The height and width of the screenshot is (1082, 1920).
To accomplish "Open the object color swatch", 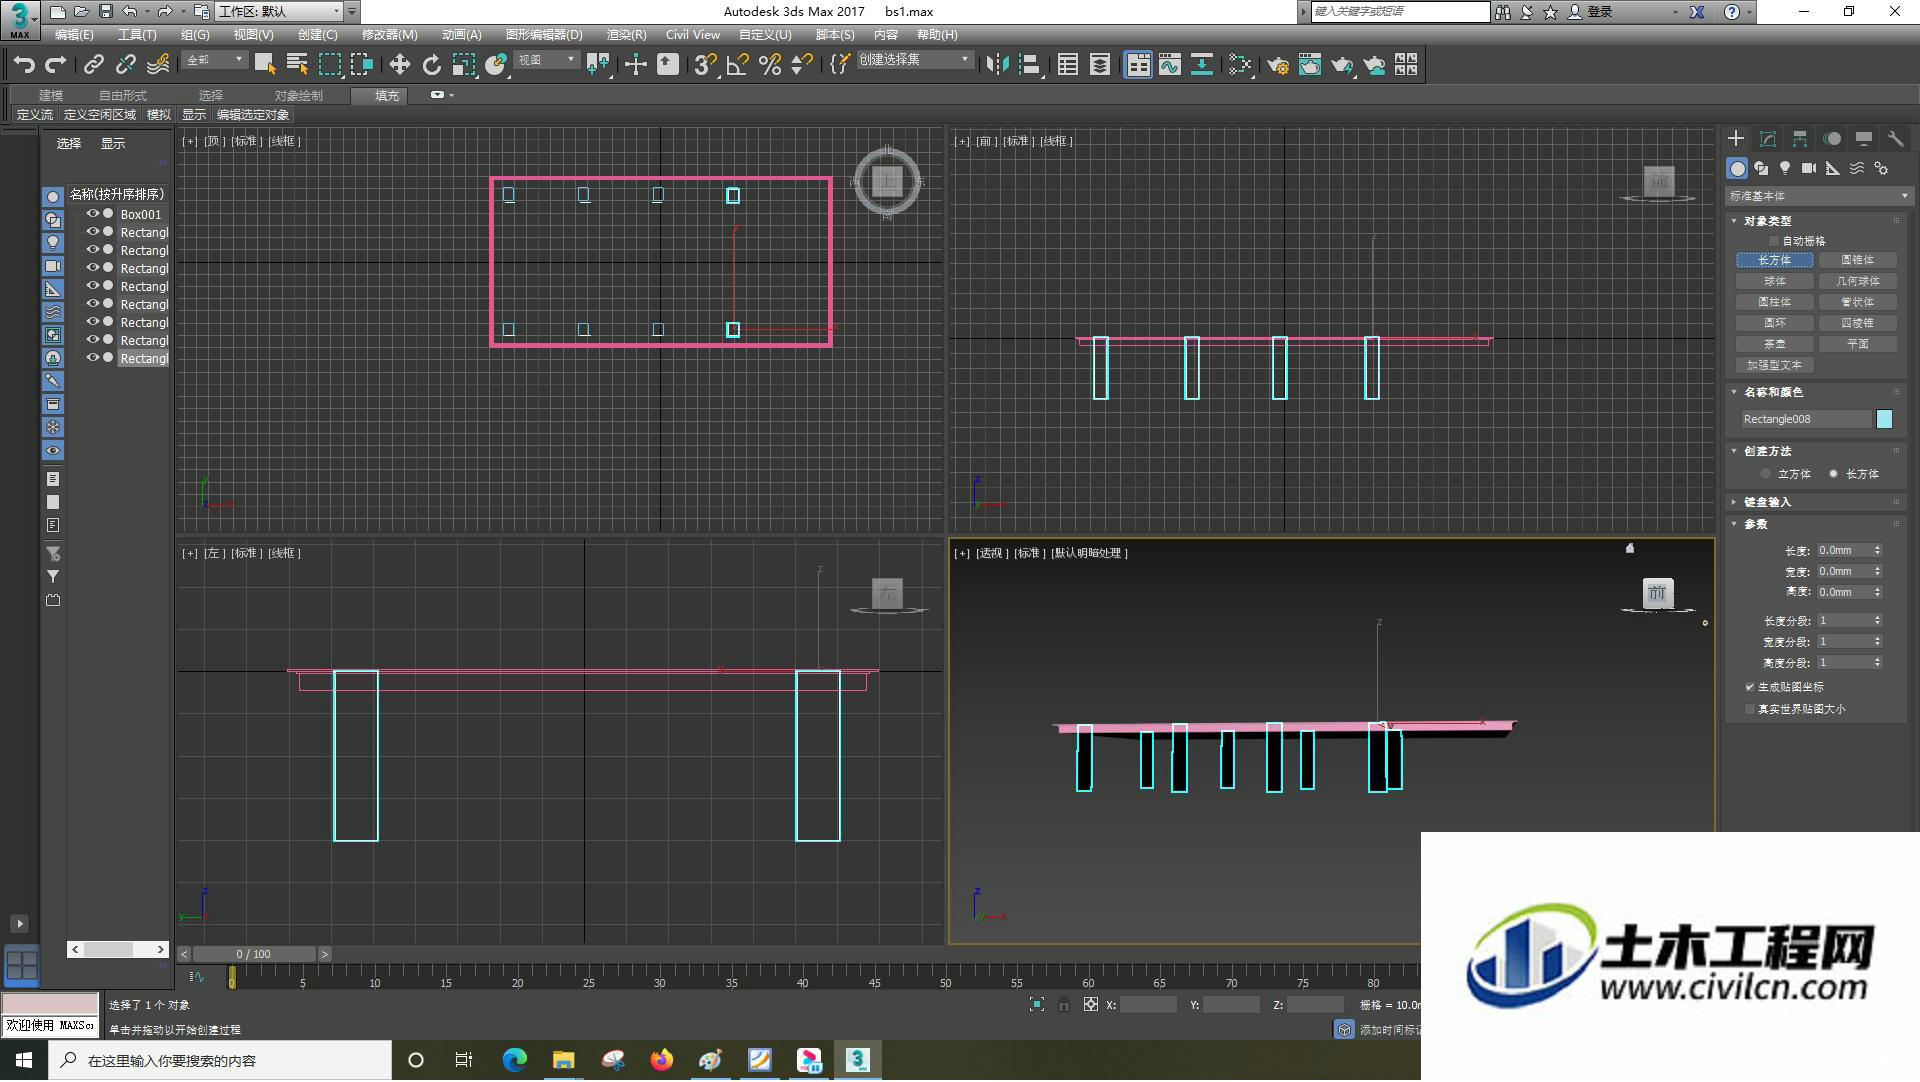I will 1884,419.
